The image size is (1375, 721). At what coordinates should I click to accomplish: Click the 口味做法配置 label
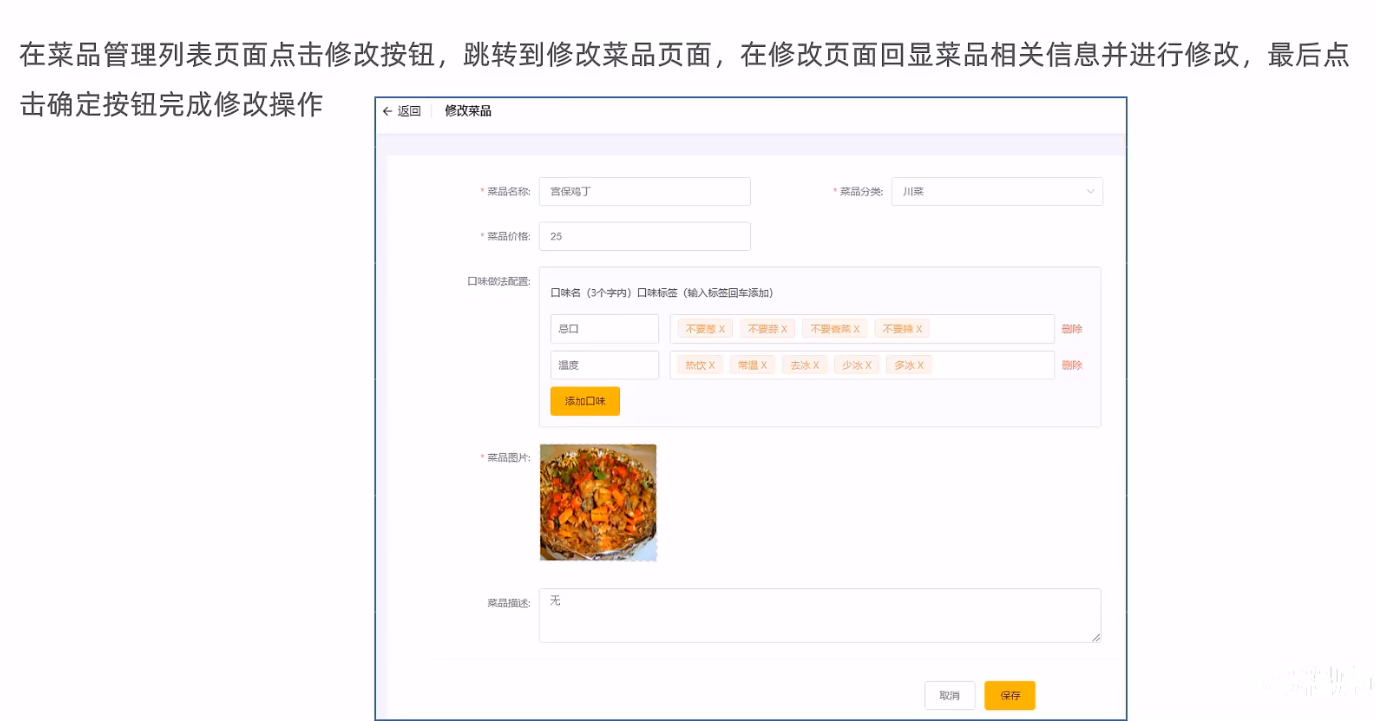499,281
